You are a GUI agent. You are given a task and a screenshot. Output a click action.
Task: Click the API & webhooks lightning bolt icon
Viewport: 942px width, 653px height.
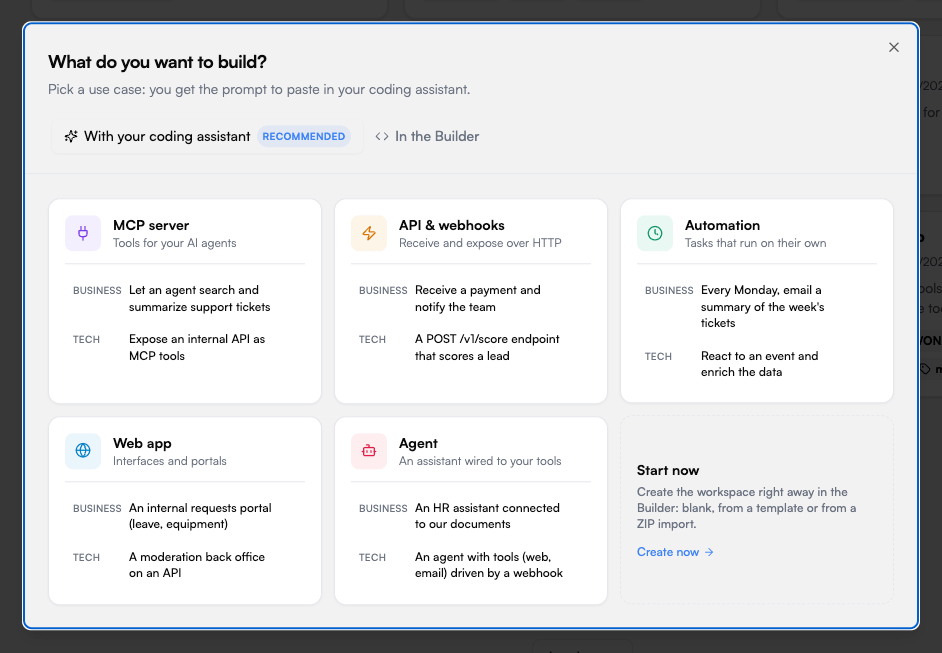point(369,233)
